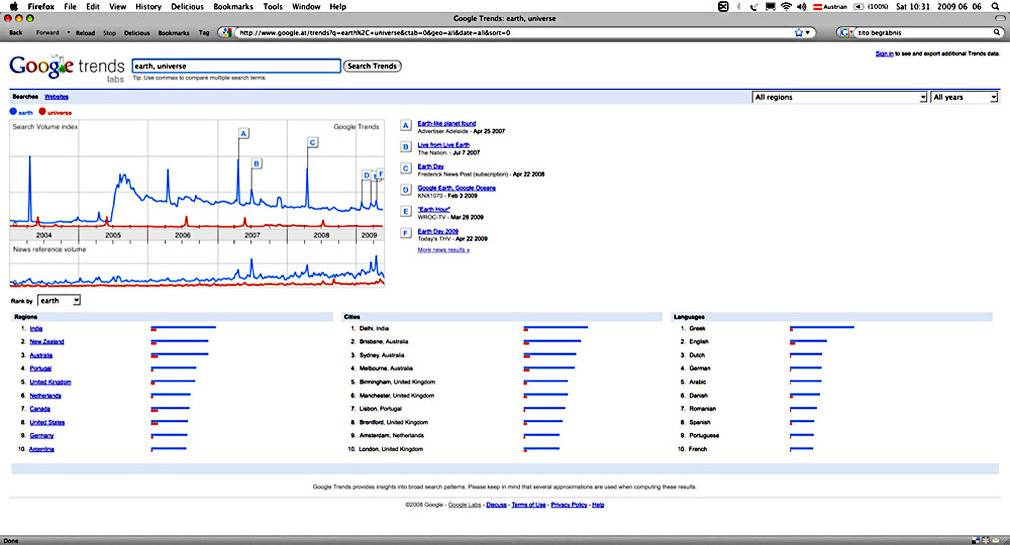Click the Google Trends labs logo

tap(67, 68)
